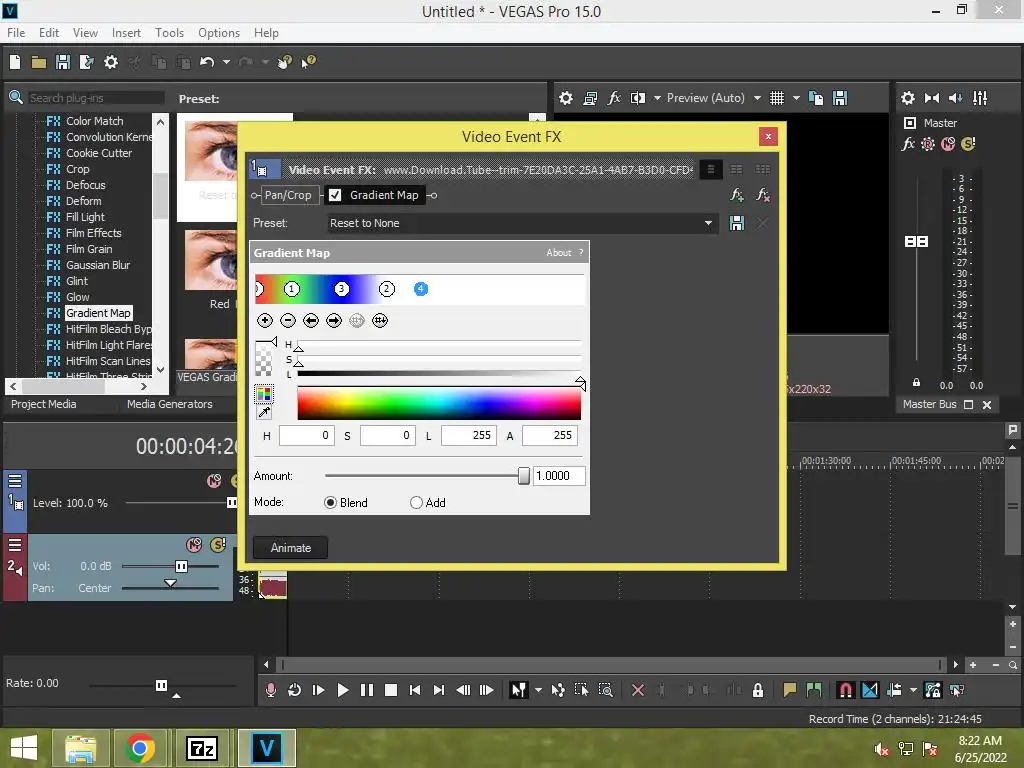This screenshot has width=1024, height=768.
Task: Select Add mode radio button
Action: click(416, 503)
